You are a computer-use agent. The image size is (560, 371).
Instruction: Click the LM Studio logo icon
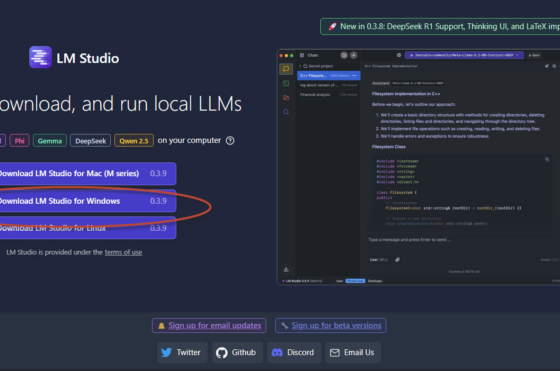[40, 57]
